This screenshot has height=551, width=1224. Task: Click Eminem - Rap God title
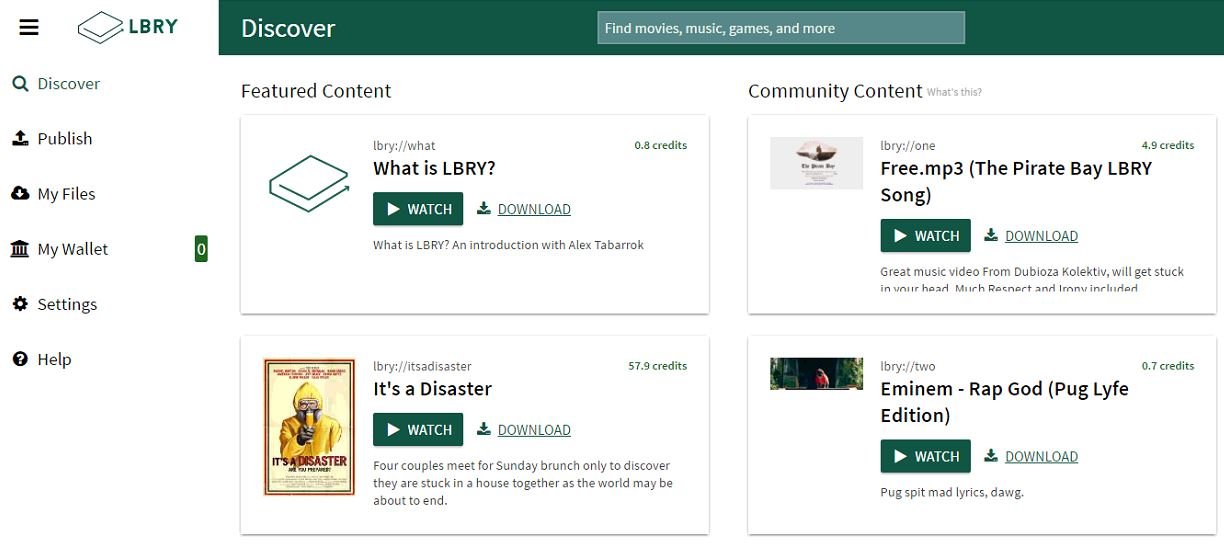(x=1004, y=402)
